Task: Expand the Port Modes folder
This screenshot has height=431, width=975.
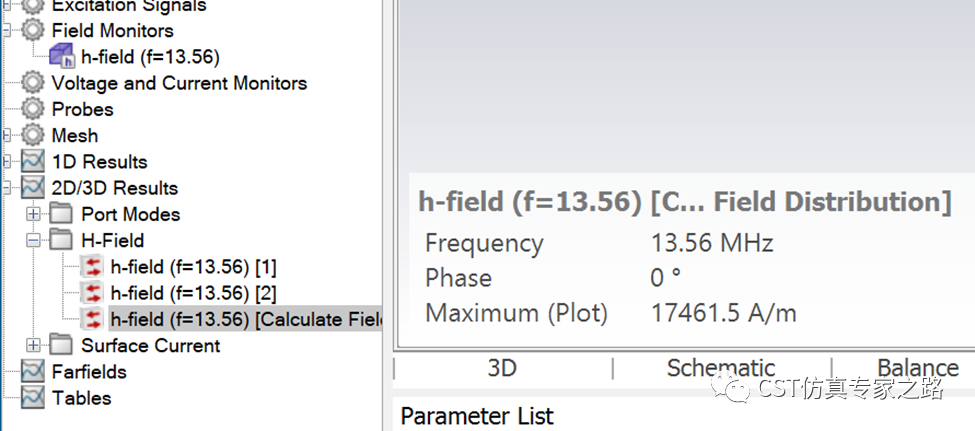Action: (x=33, y=215)
